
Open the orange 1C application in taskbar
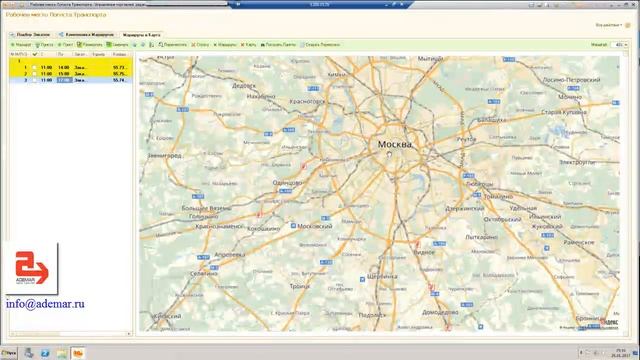coord(78,353)
